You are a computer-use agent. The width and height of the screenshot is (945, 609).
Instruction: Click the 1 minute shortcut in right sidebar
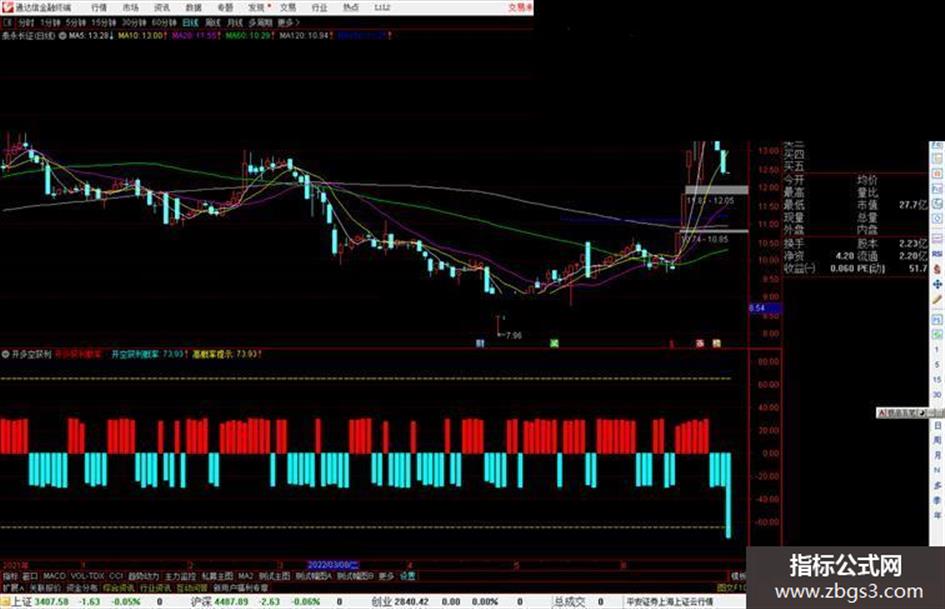coord(937,349)
